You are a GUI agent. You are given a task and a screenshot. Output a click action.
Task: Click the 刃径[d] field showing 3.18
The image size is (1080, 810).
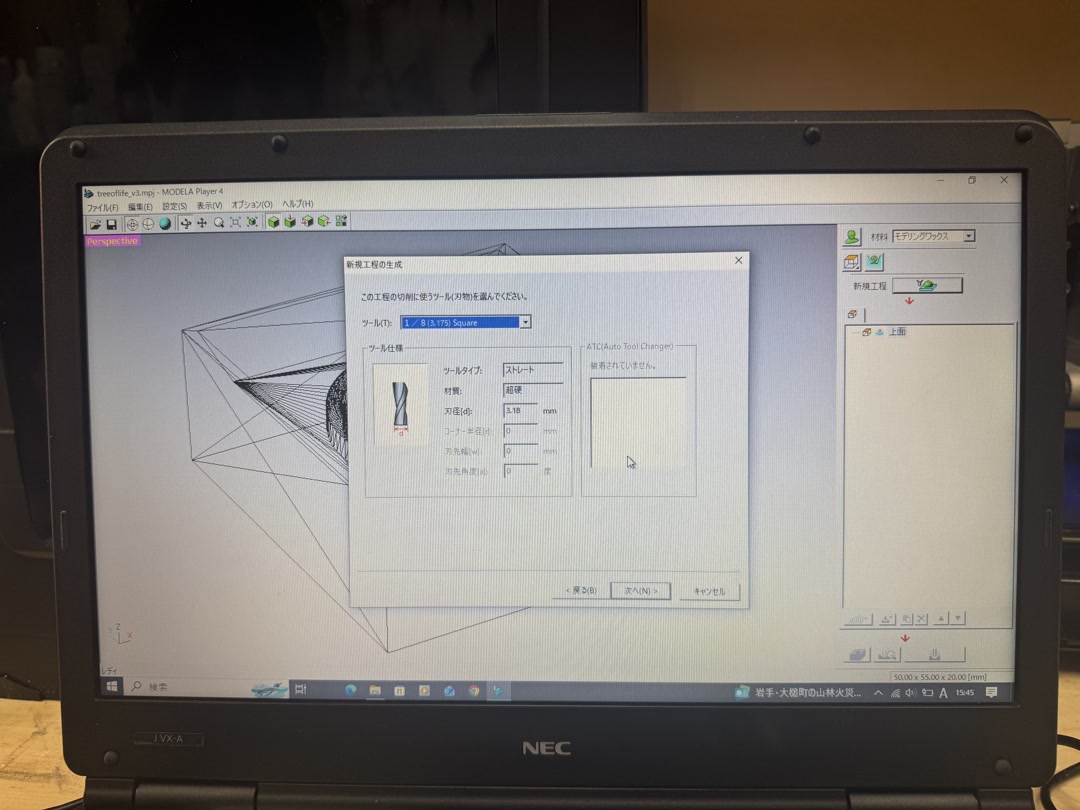521,411
